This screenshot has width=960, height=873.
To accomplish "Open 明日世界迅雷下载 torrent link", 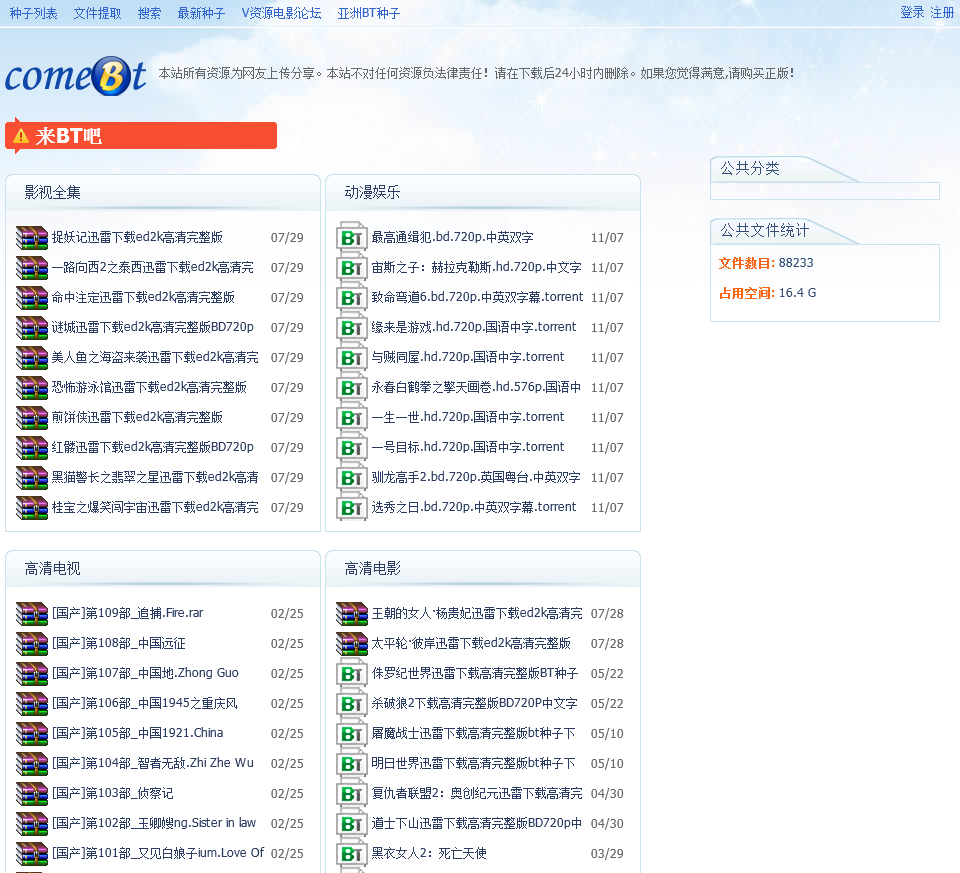I will (x=473, y=763).
